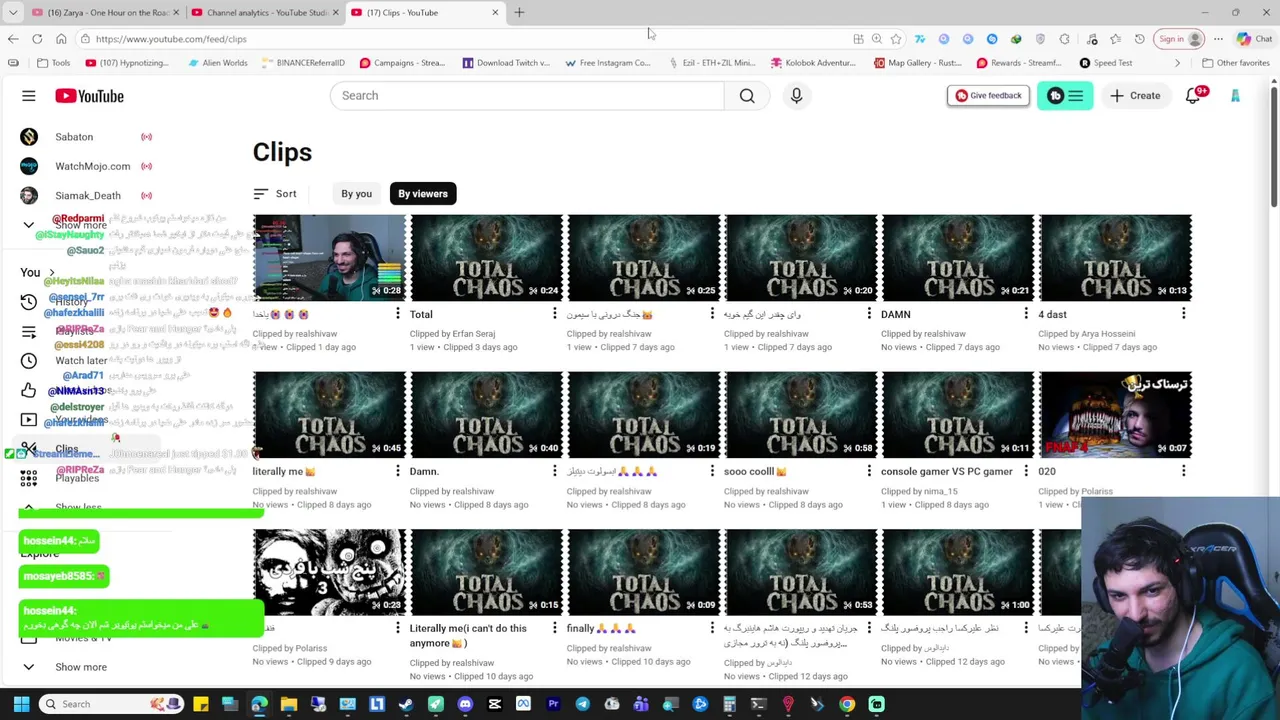Open options for the Total clip
This screenshot has height=720, width=1280.
[555, 314]
